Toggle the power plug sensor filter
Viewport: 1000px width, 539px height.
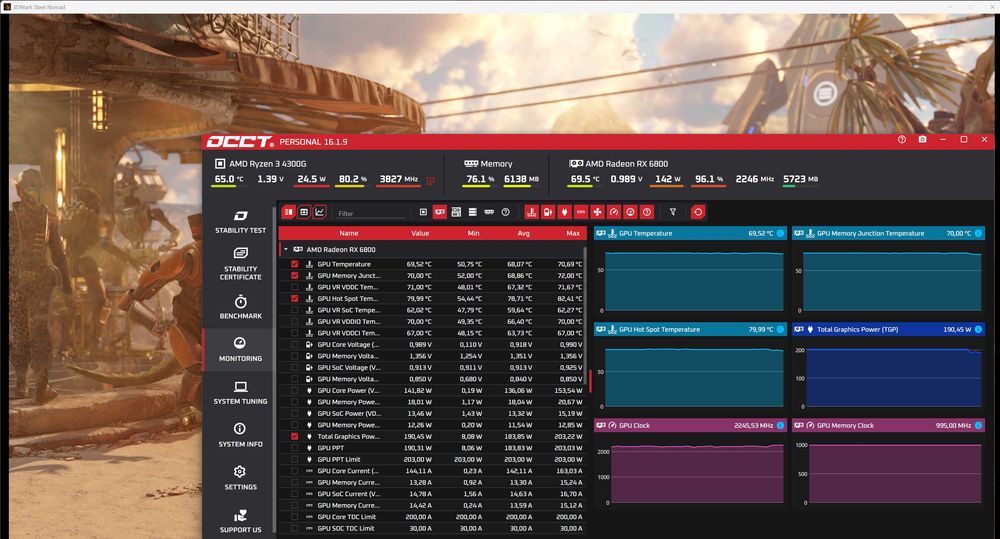[564, 212]
